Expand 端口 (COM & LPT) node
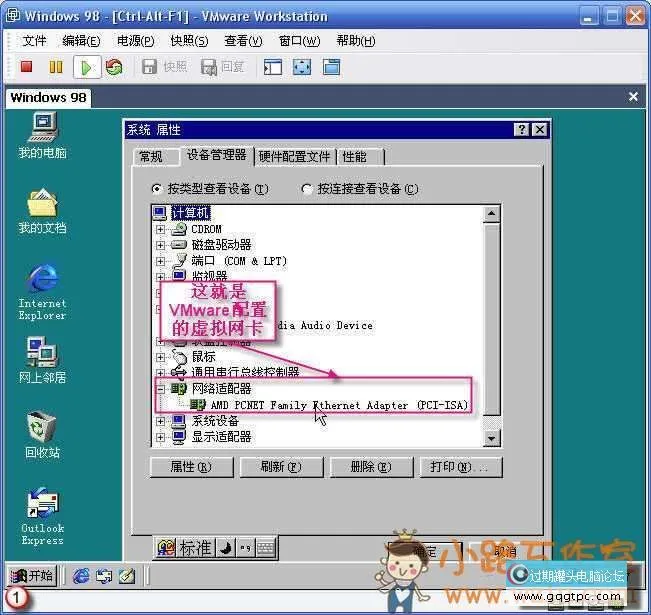Screen dimensions: 651x615 [160, 261]
